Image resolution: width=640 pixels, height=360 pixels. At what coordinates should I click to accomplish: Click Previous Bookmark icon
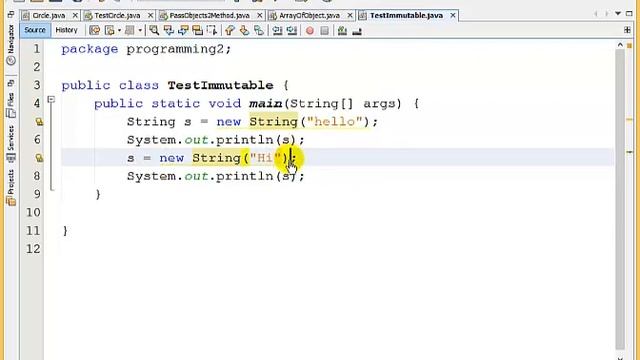(230, 31)
